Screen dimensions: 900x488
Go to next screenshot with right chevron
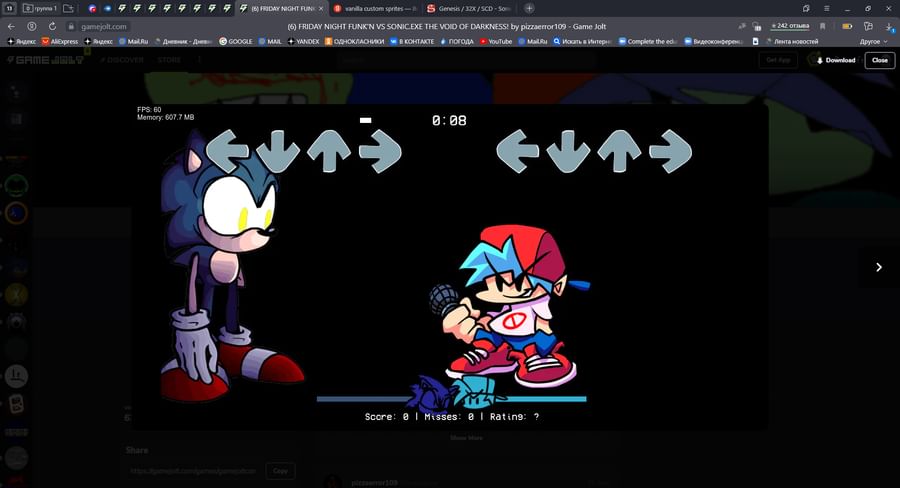point(878,267)
